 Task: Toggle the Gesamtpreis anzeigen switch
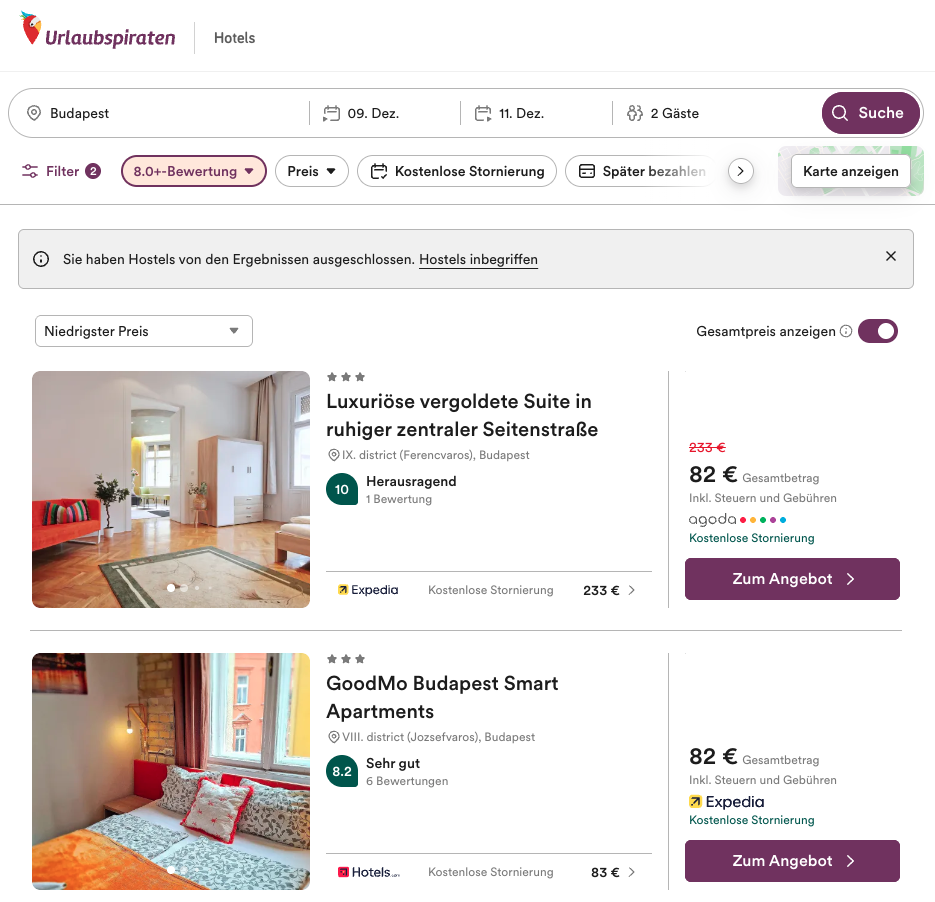(x=878, y=331)
